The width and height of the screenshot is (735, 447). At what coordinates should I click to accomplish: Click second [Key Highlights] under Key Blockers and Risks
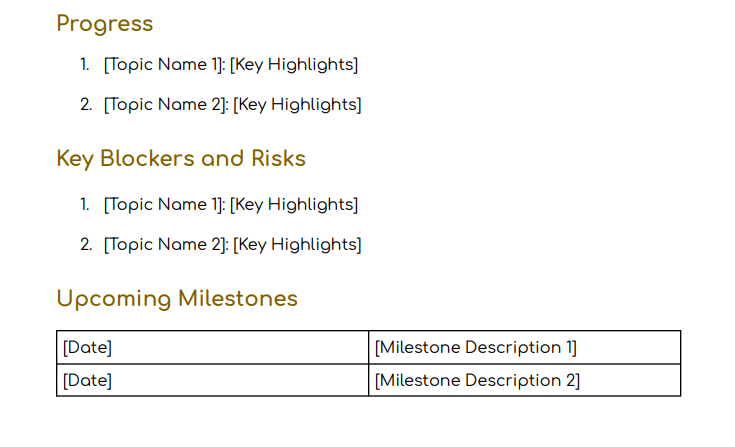tap(297, 245)
